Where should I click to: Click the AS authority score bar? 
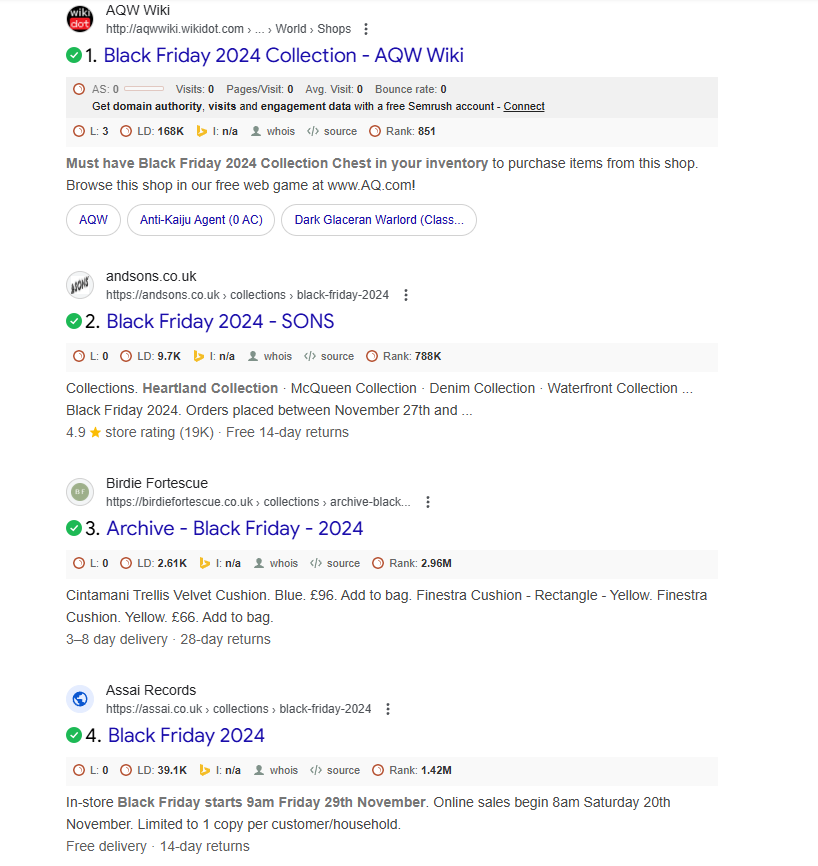144,89
